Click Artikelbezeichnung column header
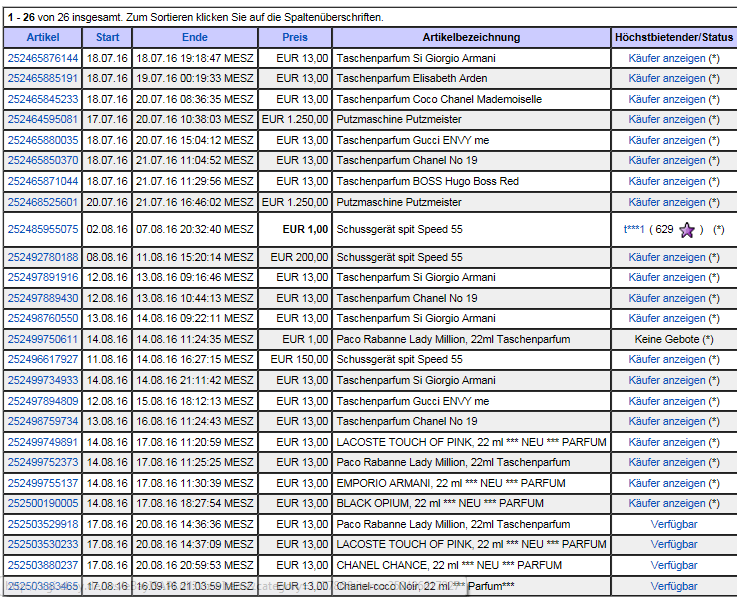The height and width of the screenshot is (597, 737). [471, 38]
